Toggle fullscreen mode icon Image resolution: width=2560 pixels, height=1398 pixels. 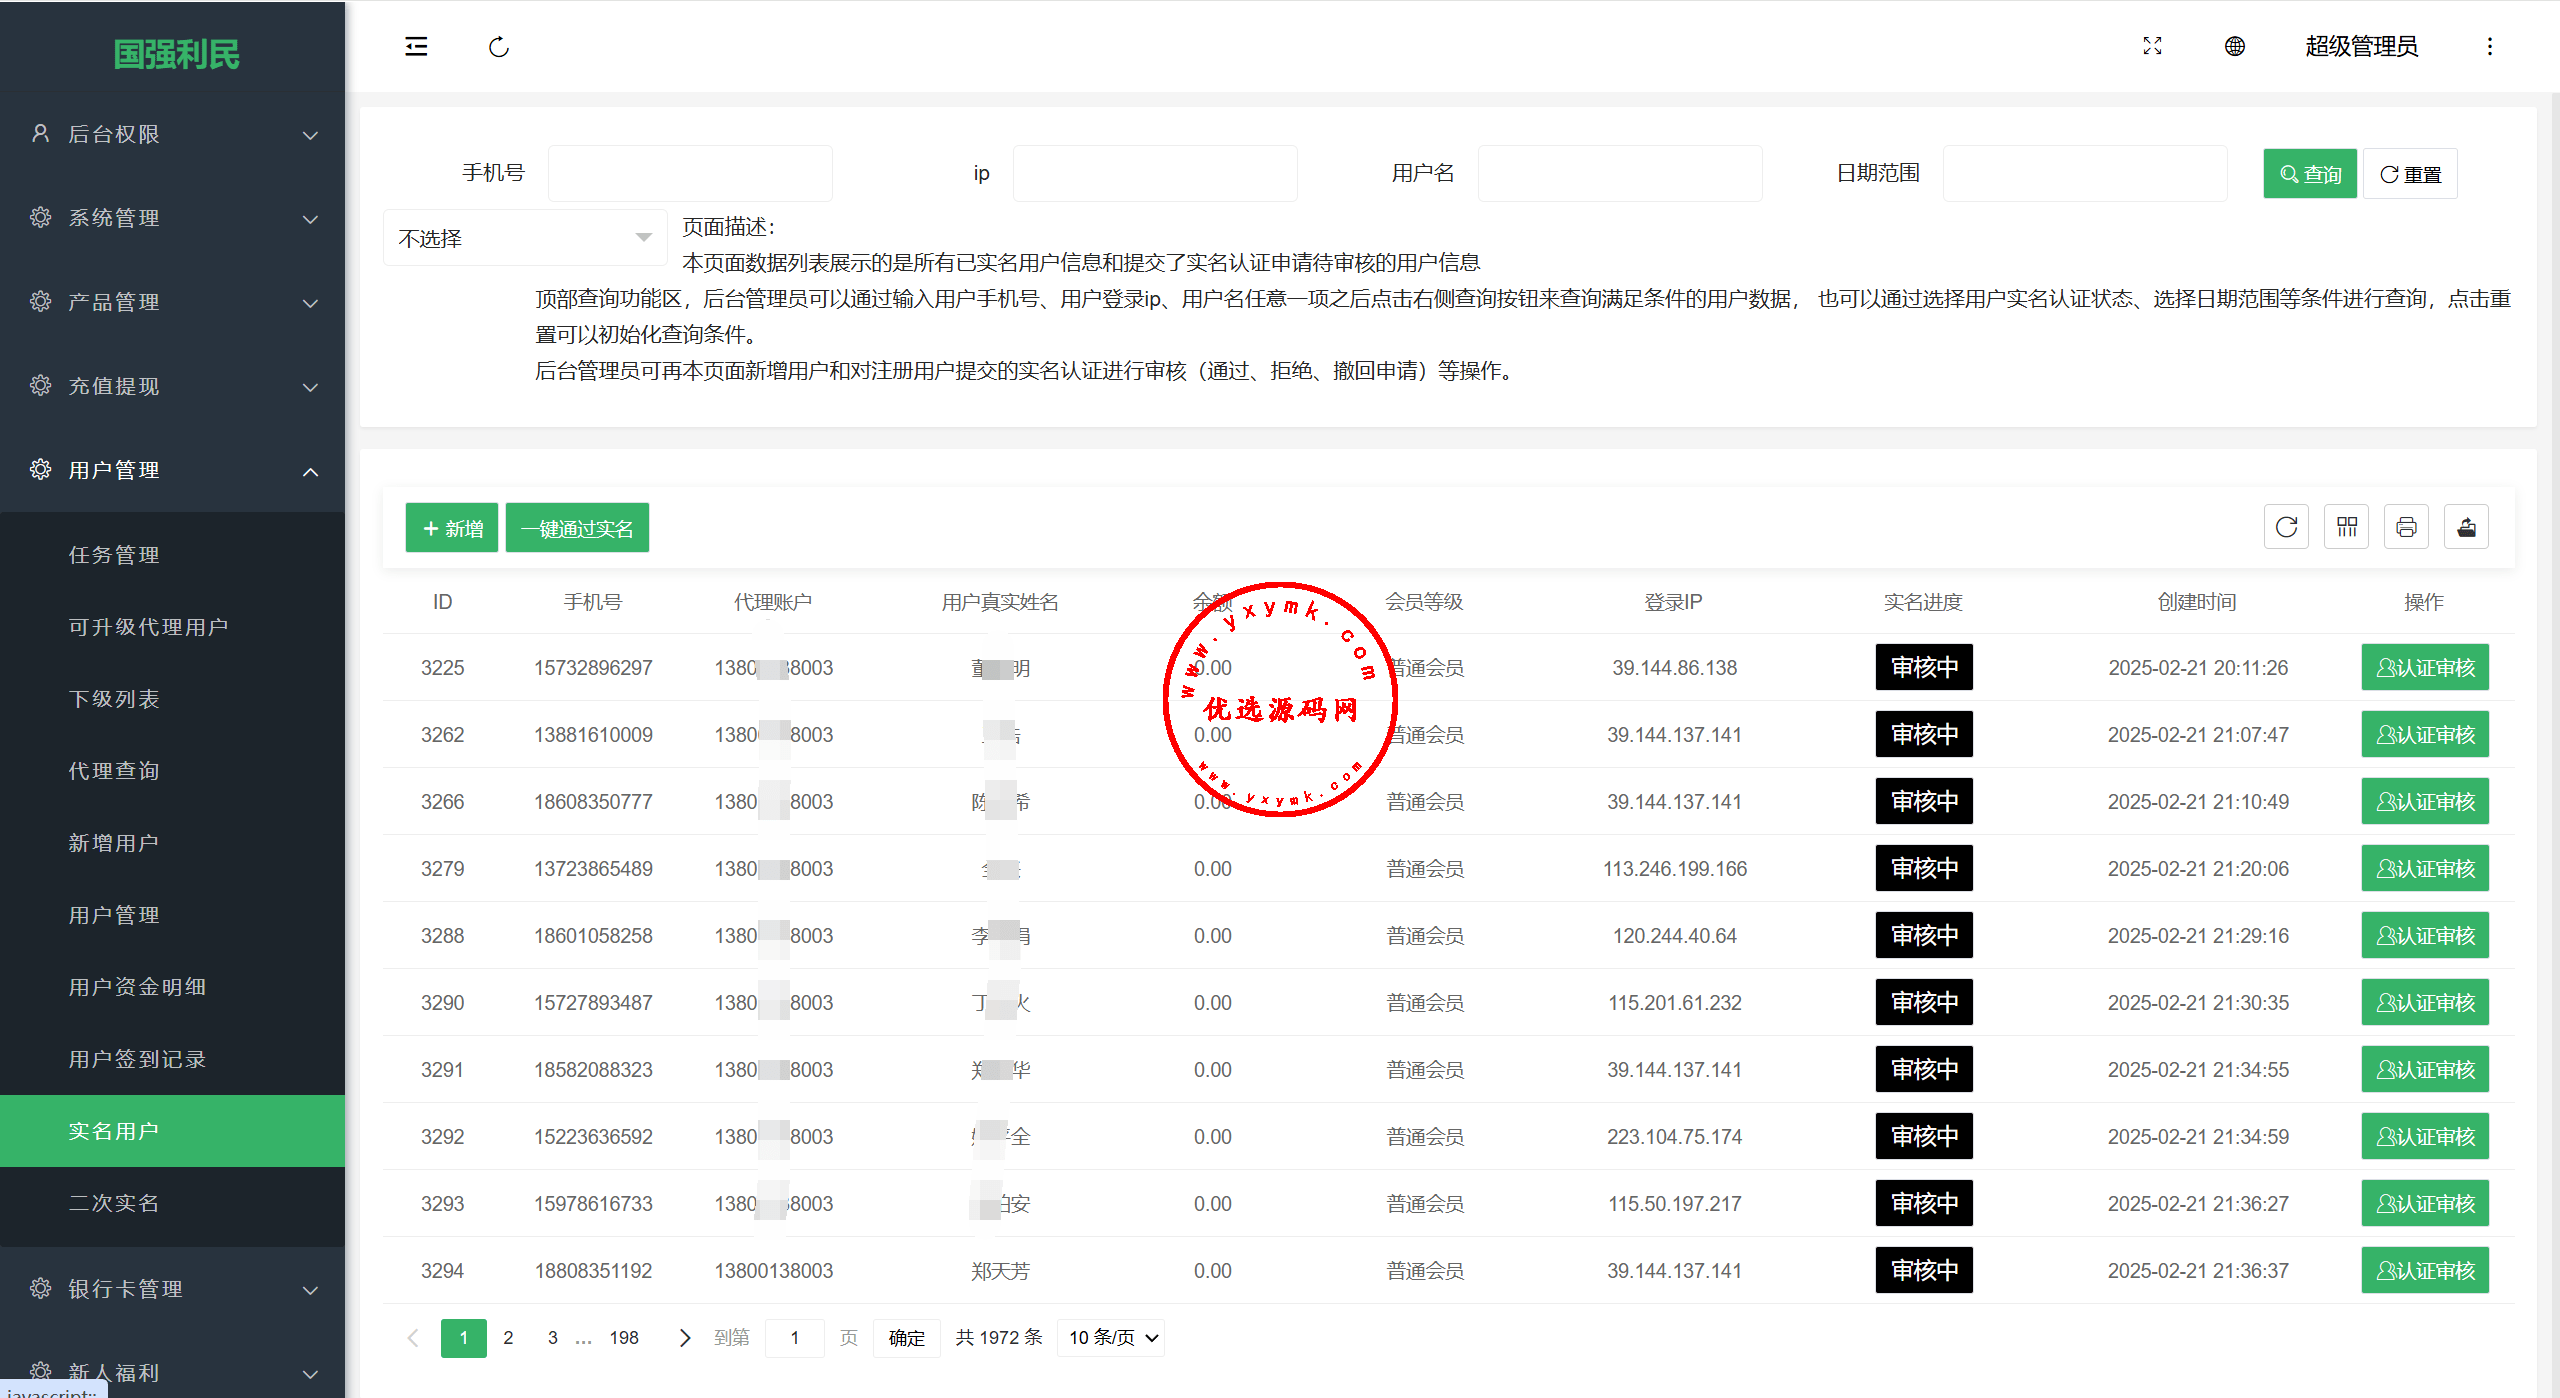tap(2153, 46)
